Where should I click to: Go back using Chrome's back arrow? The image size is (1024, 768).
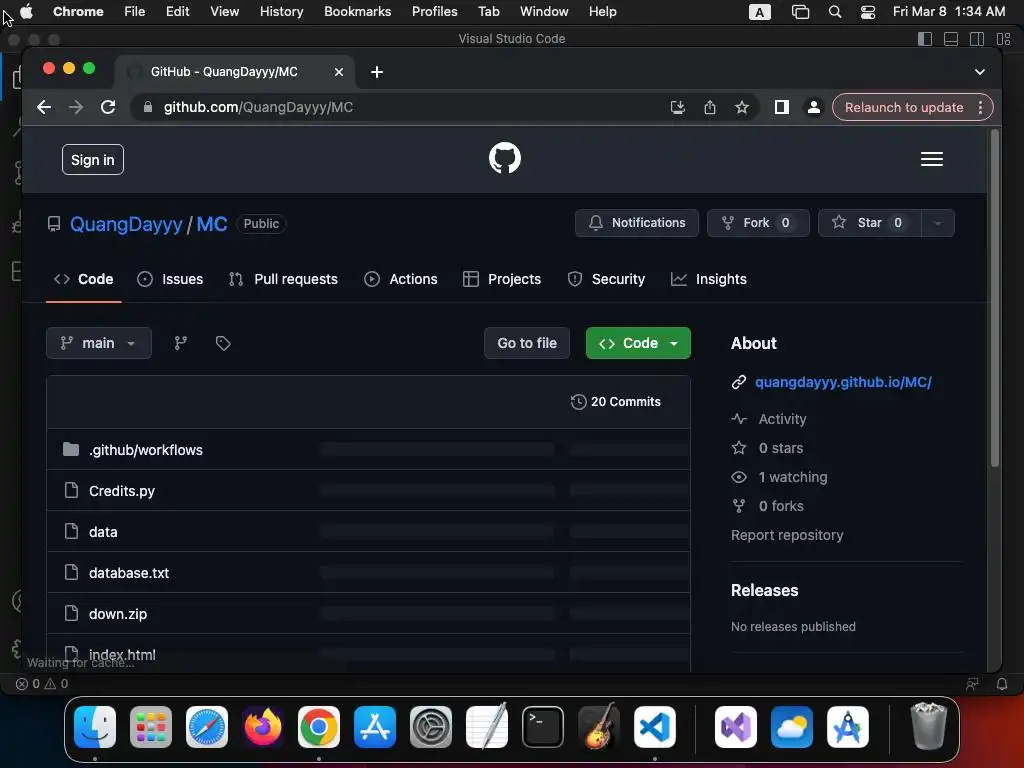tap(44, 107)
